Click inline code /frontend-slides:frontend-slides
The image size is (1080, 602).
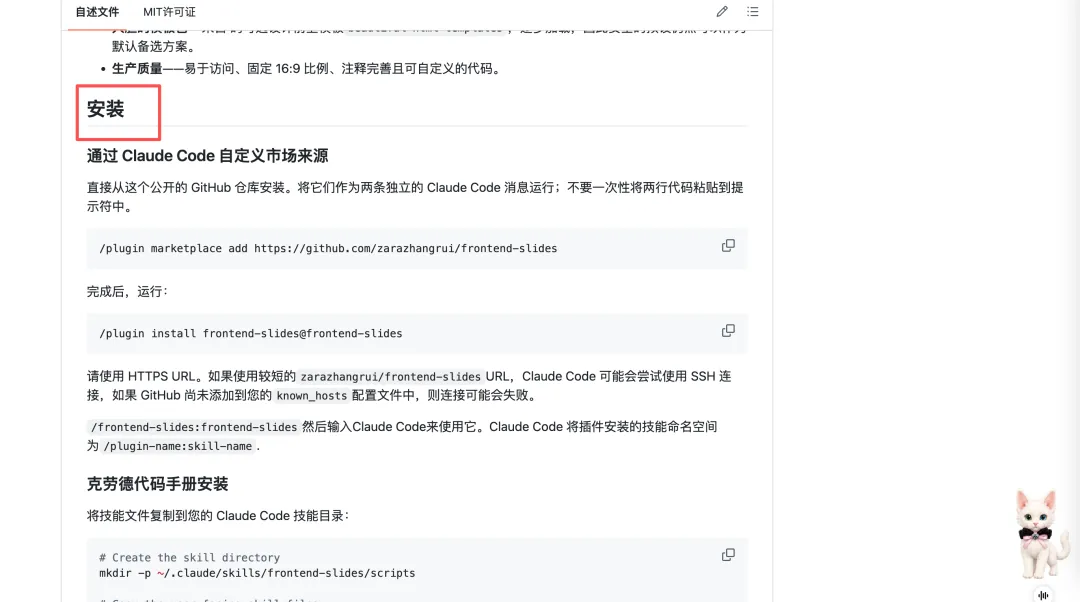coord(194,427)
